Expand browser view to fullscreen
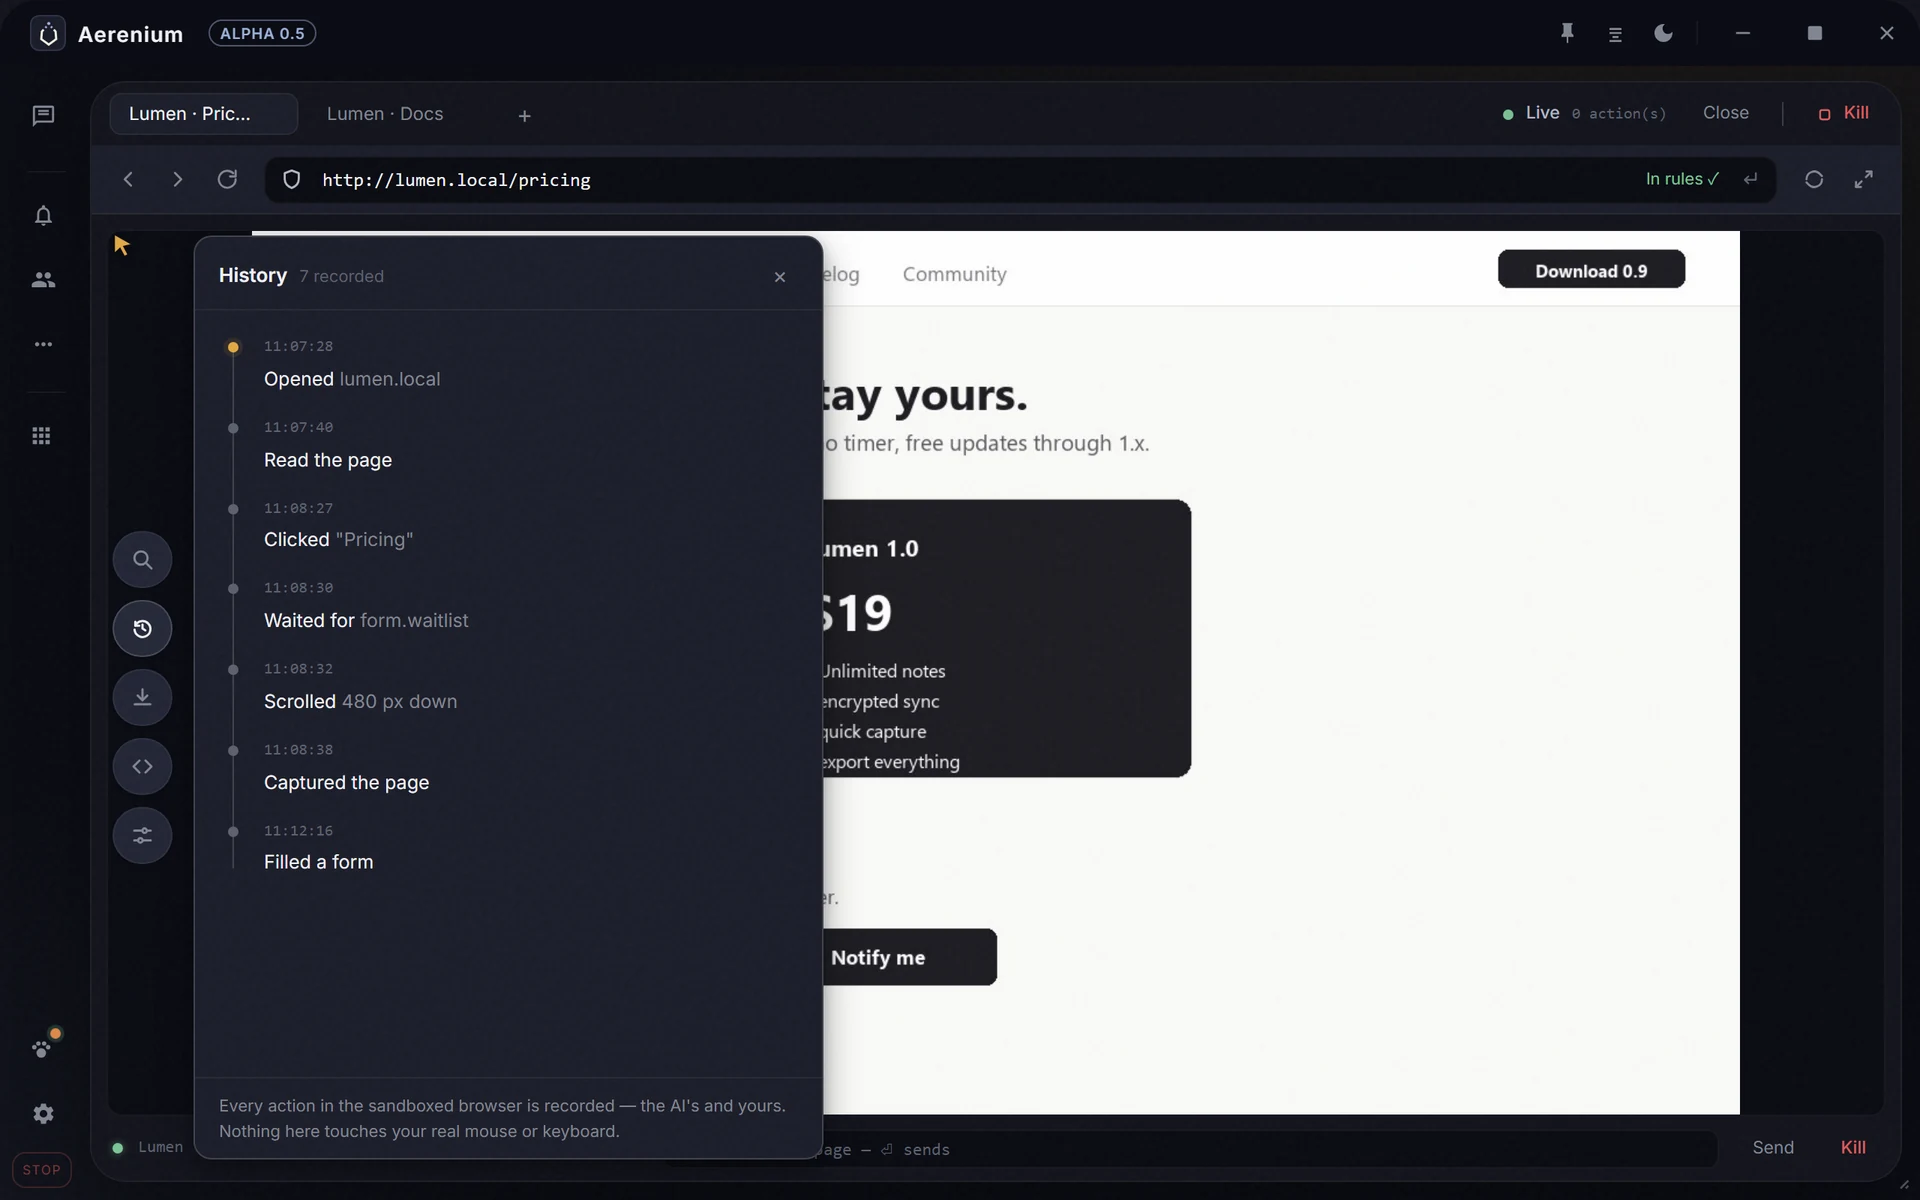Image resolution: width=1920 pixels, height=1200 pixels. click(1863, 179)
